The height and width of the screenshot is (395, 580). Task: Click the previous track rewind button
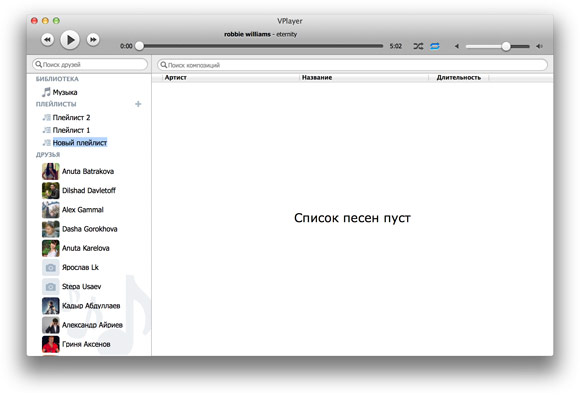(x=47, y=40)
